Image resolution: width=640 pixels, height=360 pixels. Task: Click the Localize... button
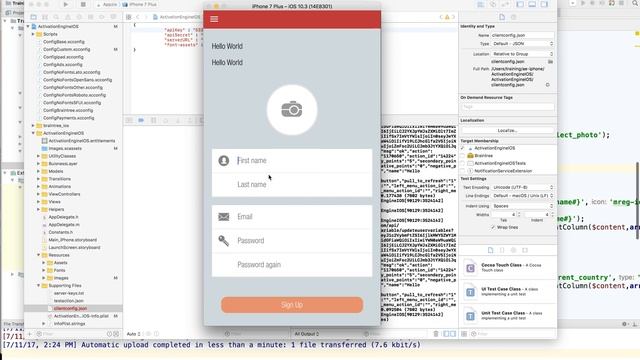(x=507, y=131)
